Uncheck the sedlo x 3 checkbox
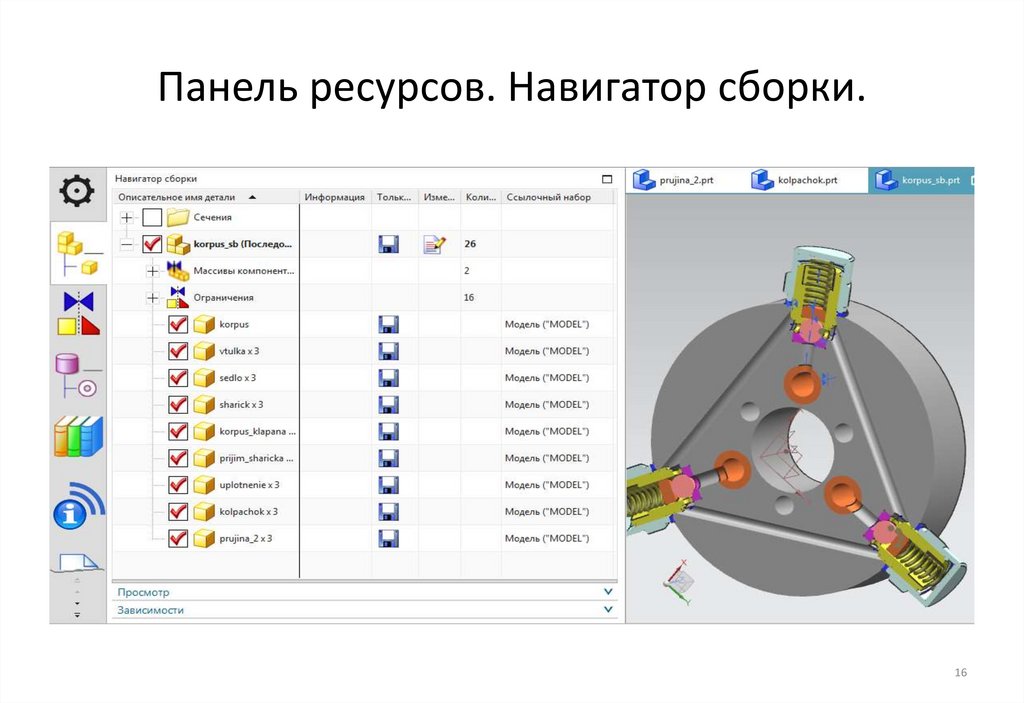The height and width of the screenshot is (703, 1024). pos(178,378)
